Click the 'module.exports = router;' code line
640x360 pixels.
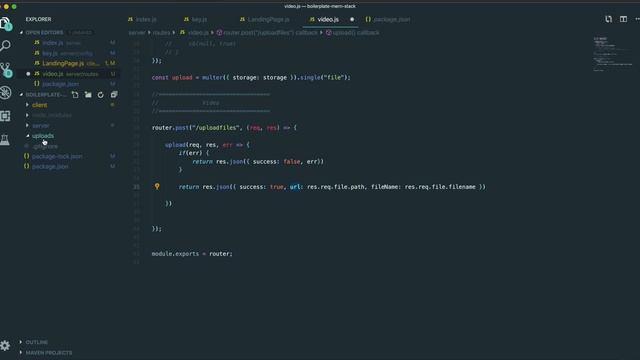point(192,254)
